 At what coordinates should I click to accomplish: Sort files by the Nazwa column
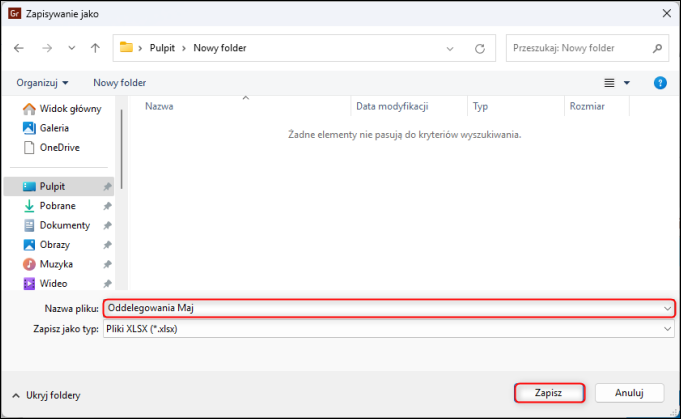pos(160,105)
